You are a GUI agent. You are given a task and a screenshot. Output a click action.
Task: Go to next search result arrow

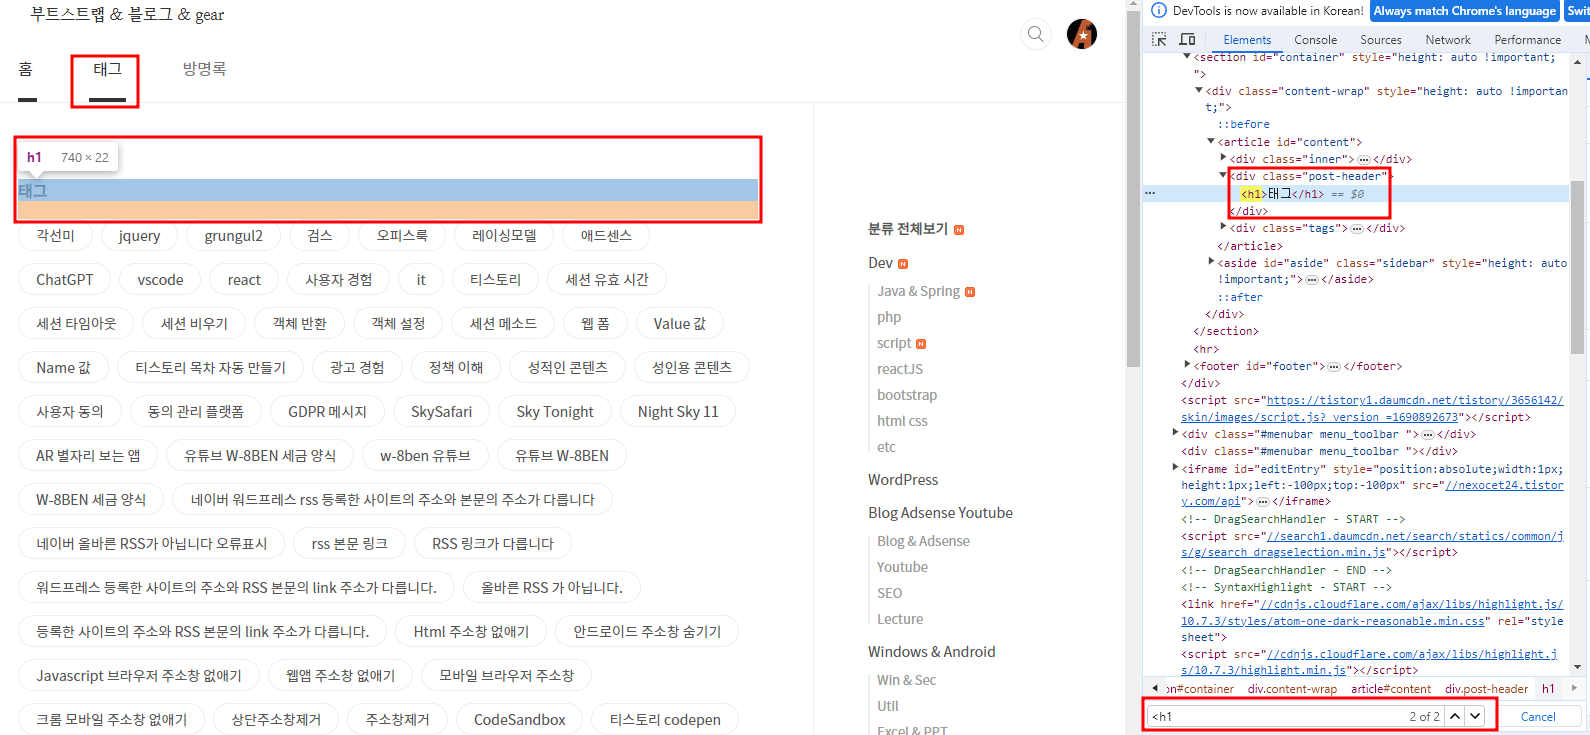1475,716
